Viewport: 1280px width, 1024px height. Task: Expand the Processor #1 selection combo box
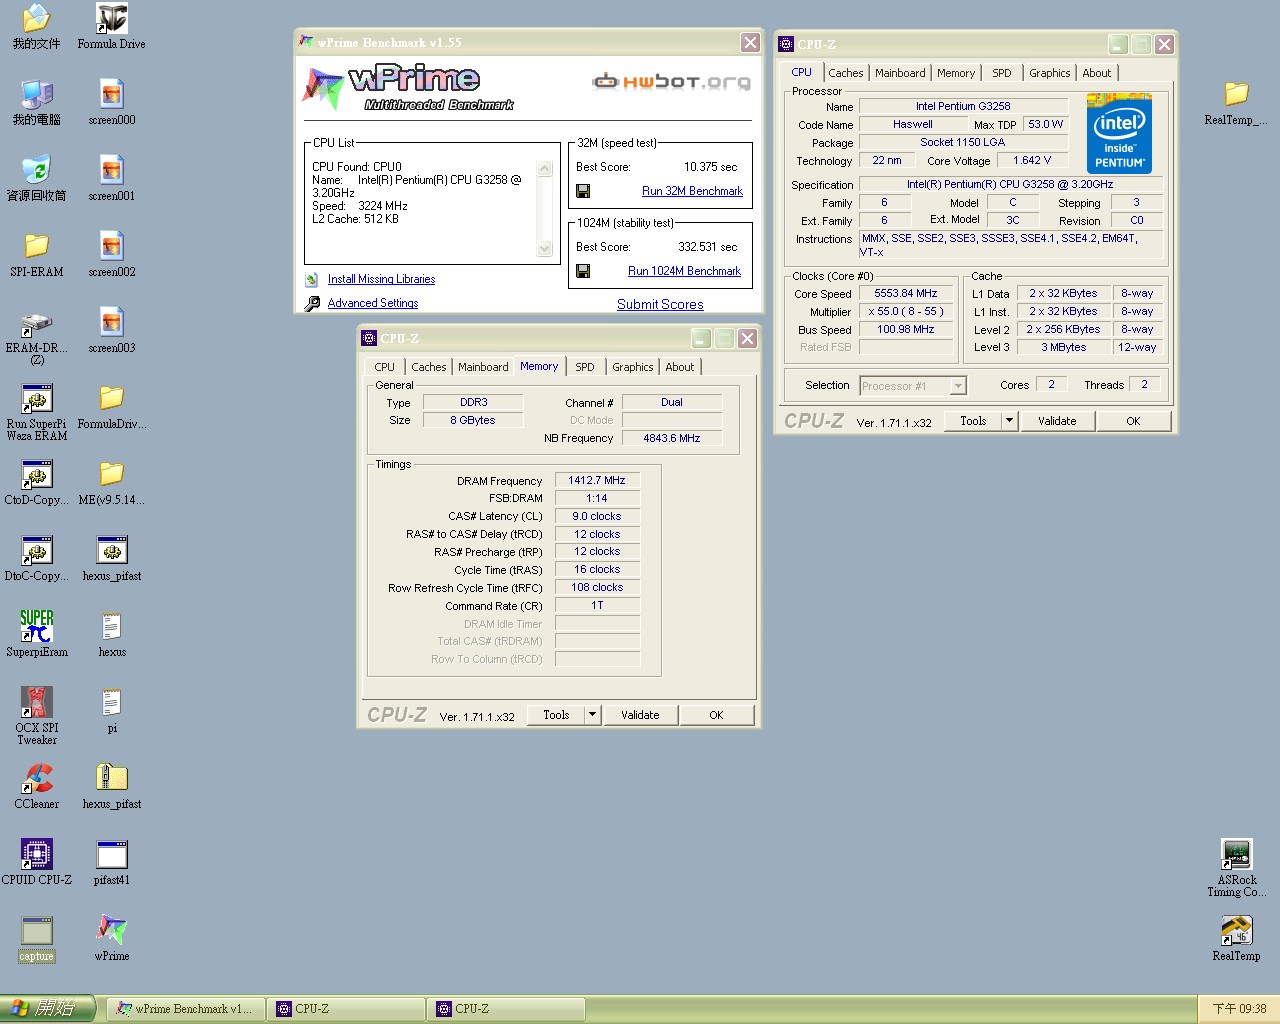958,385
